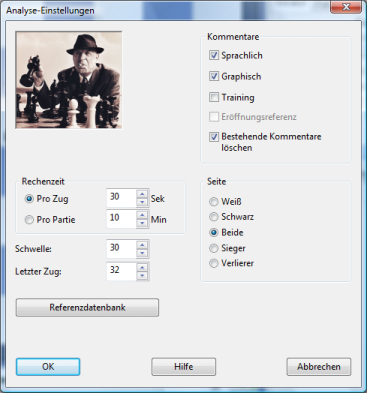Enable the Training checkbox

pos(214,97)
